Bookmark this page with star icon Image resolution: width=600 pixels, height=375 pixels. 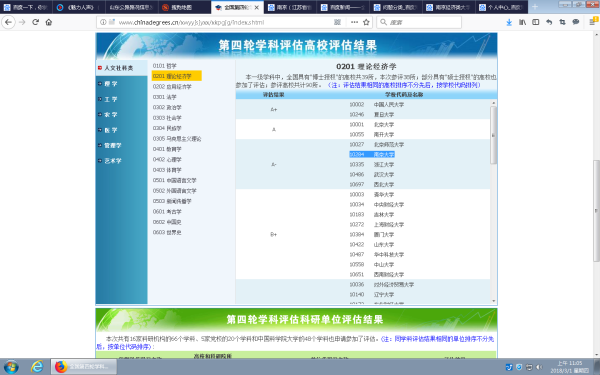tap(366, 22)
